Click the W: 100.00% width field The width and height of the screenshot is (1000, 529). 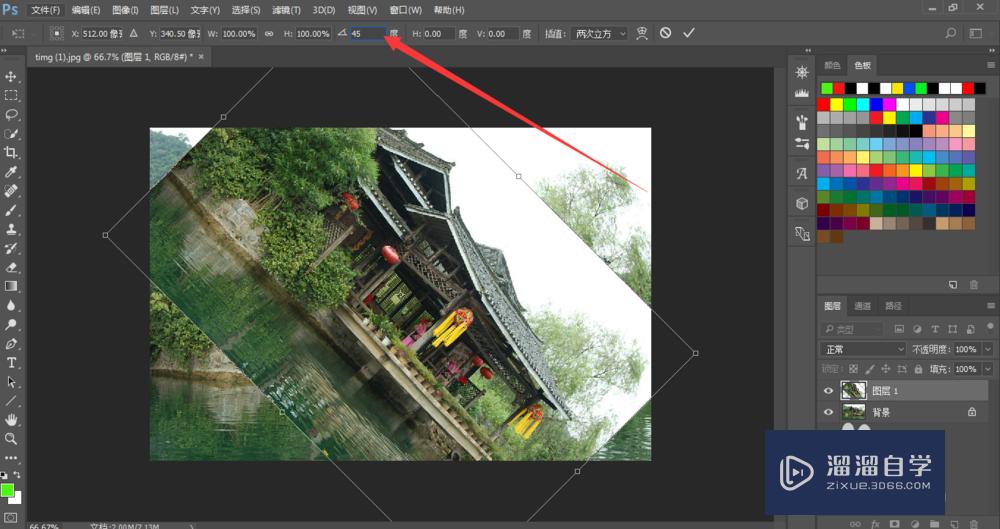239,34
